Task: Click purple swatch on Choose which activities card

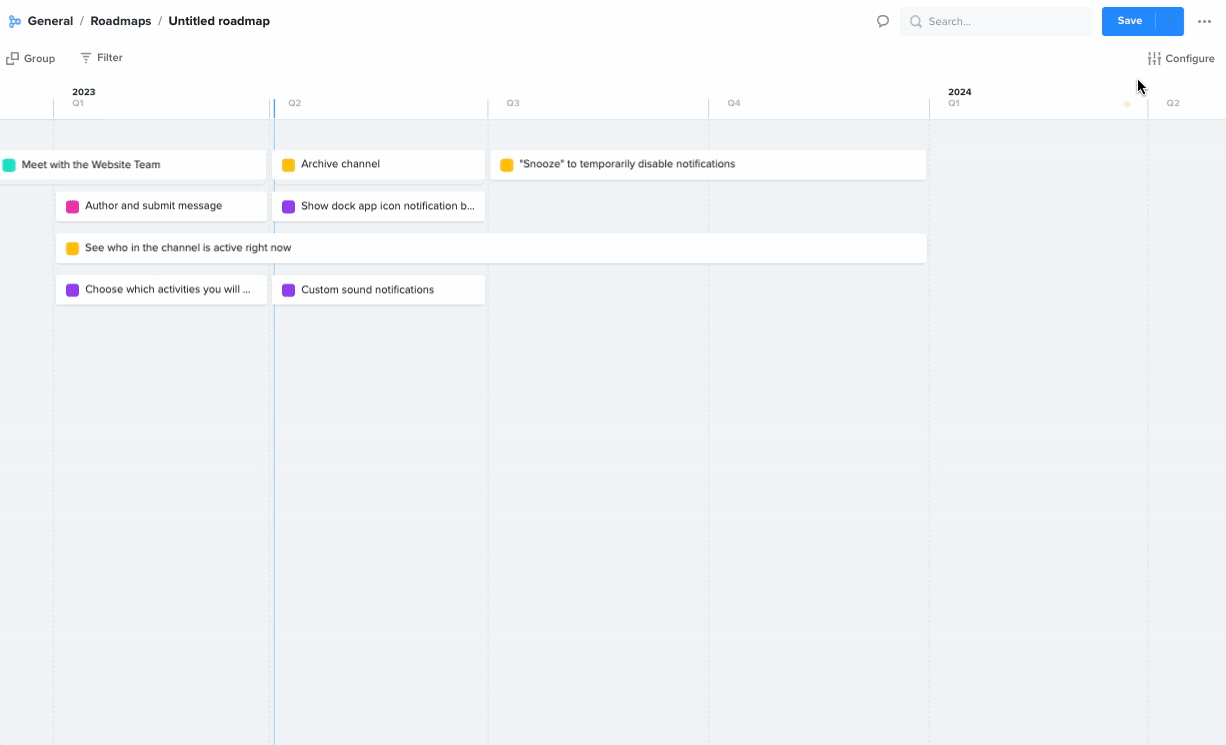Action: tap(72, 290)
